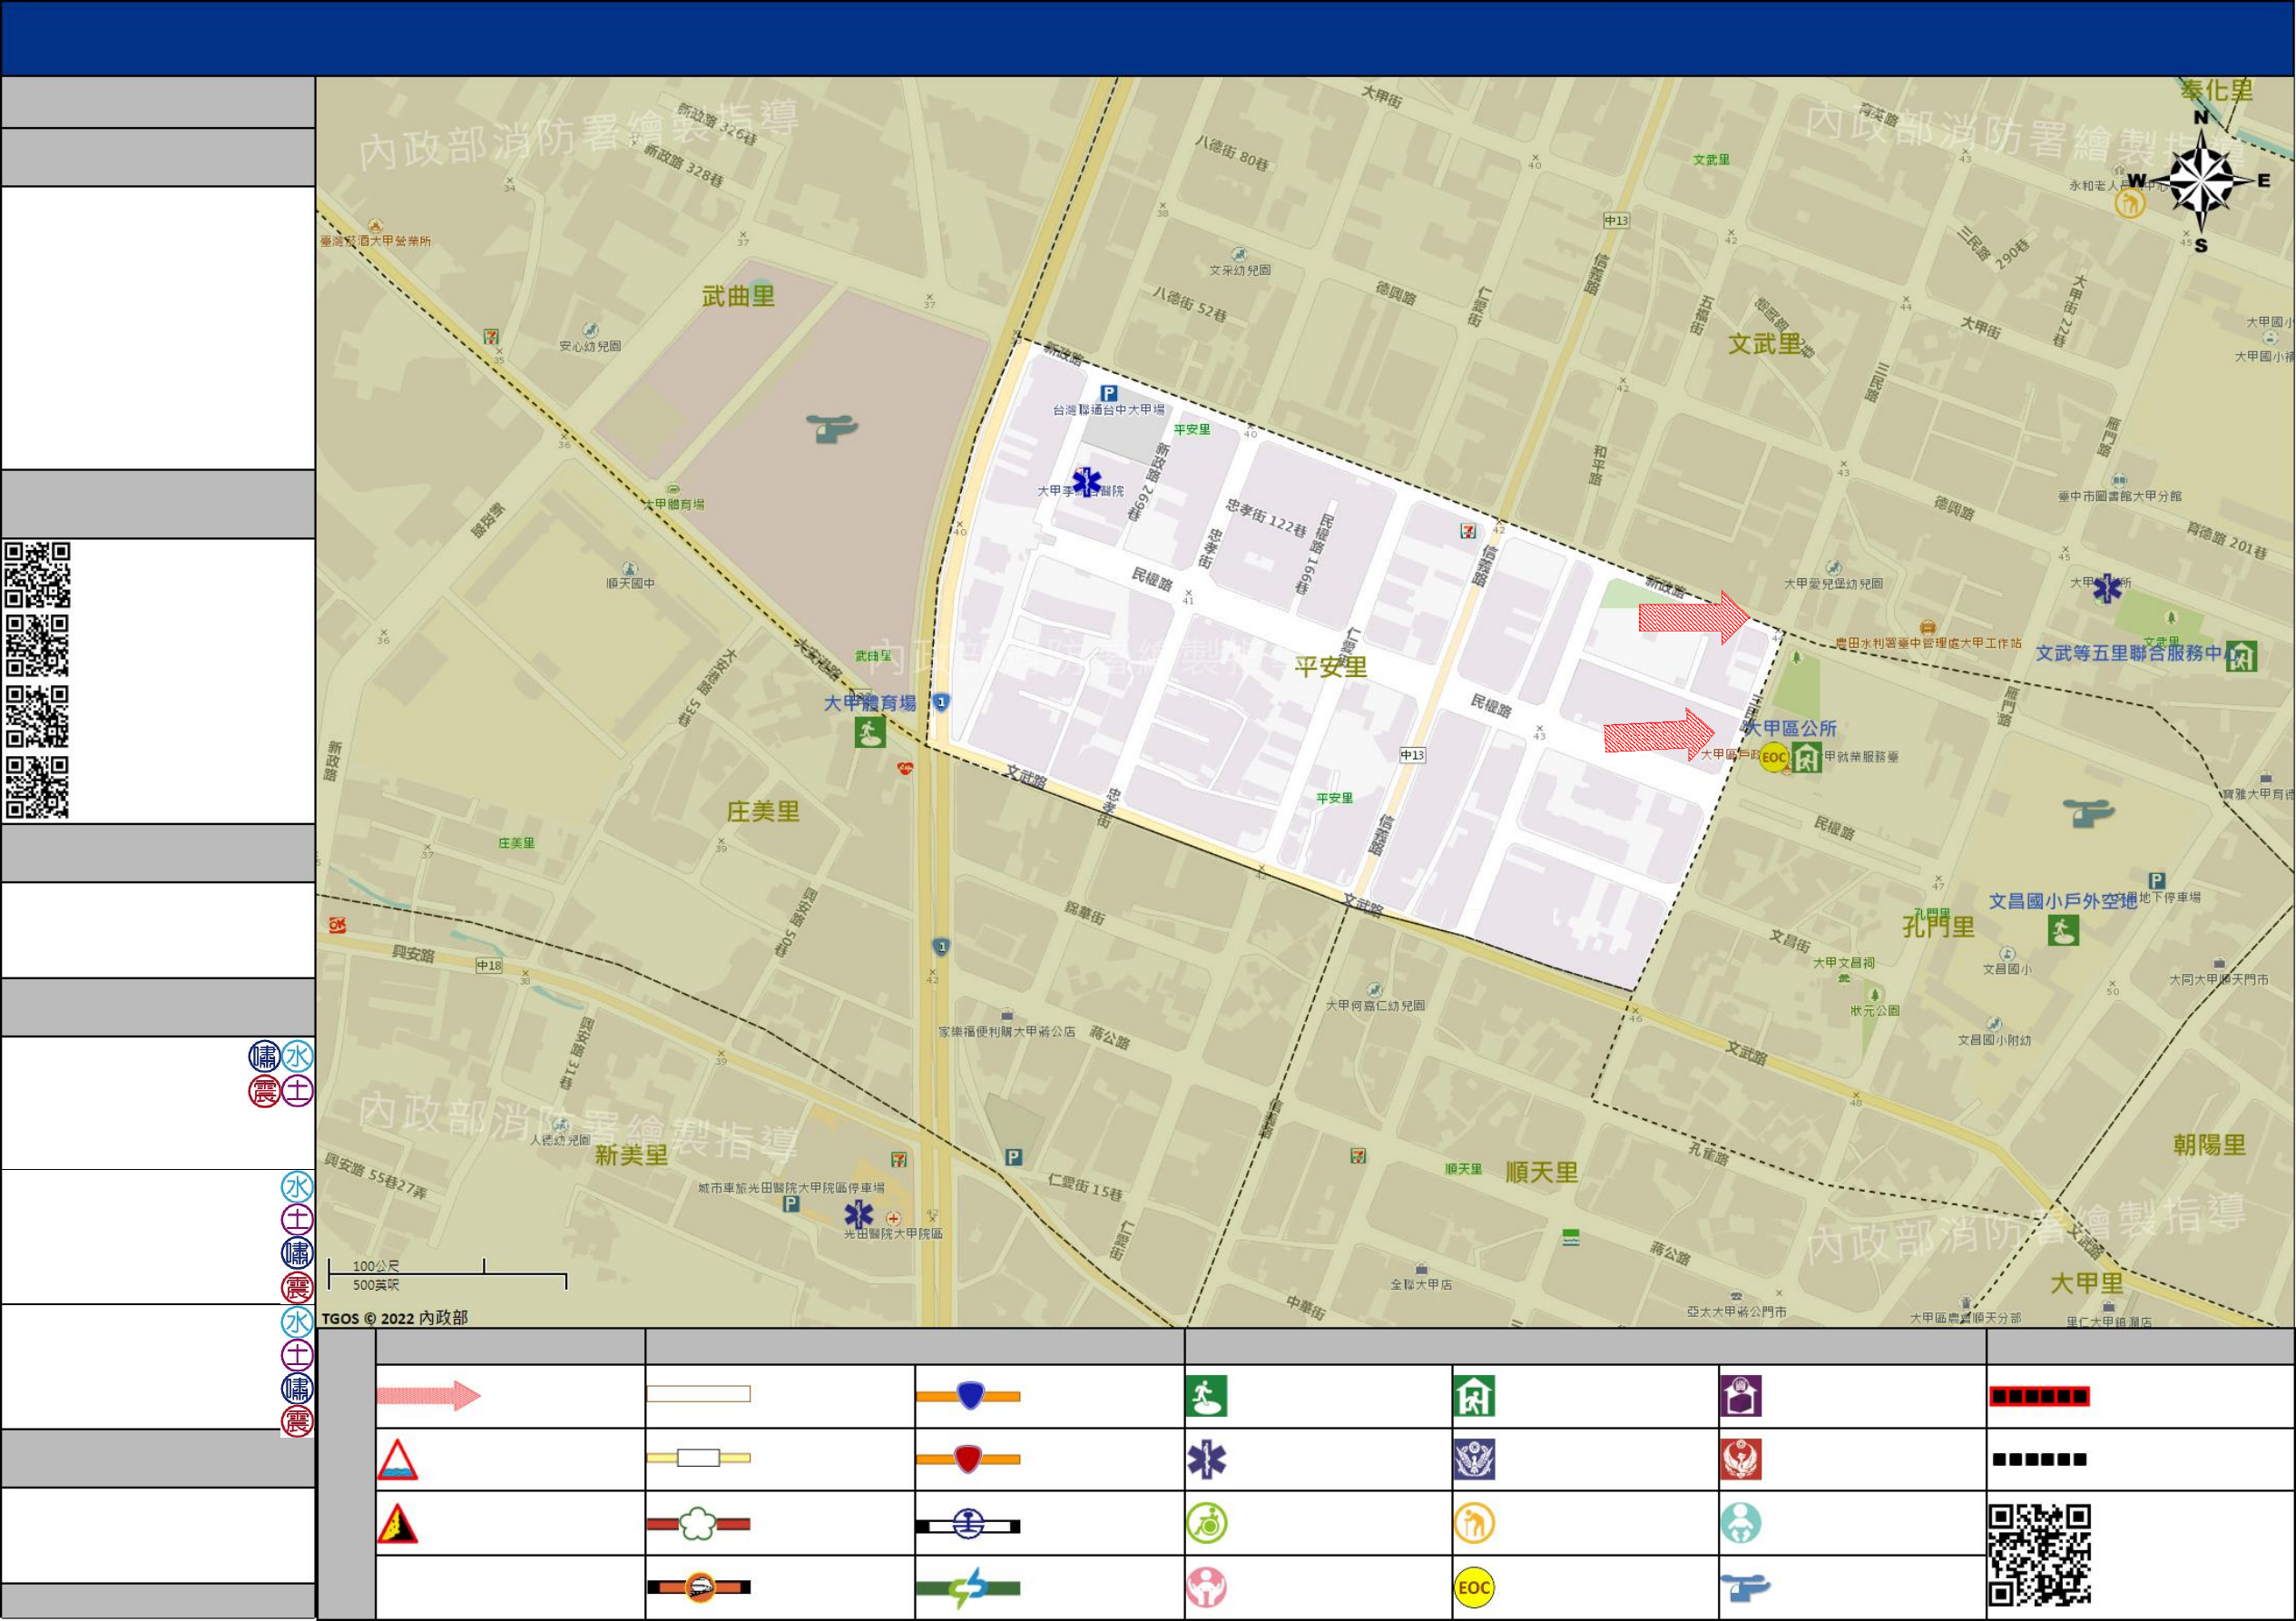
Task: Click the 大甲愛兒堡幼兒園 label
Action: (x=1833, y=583)
